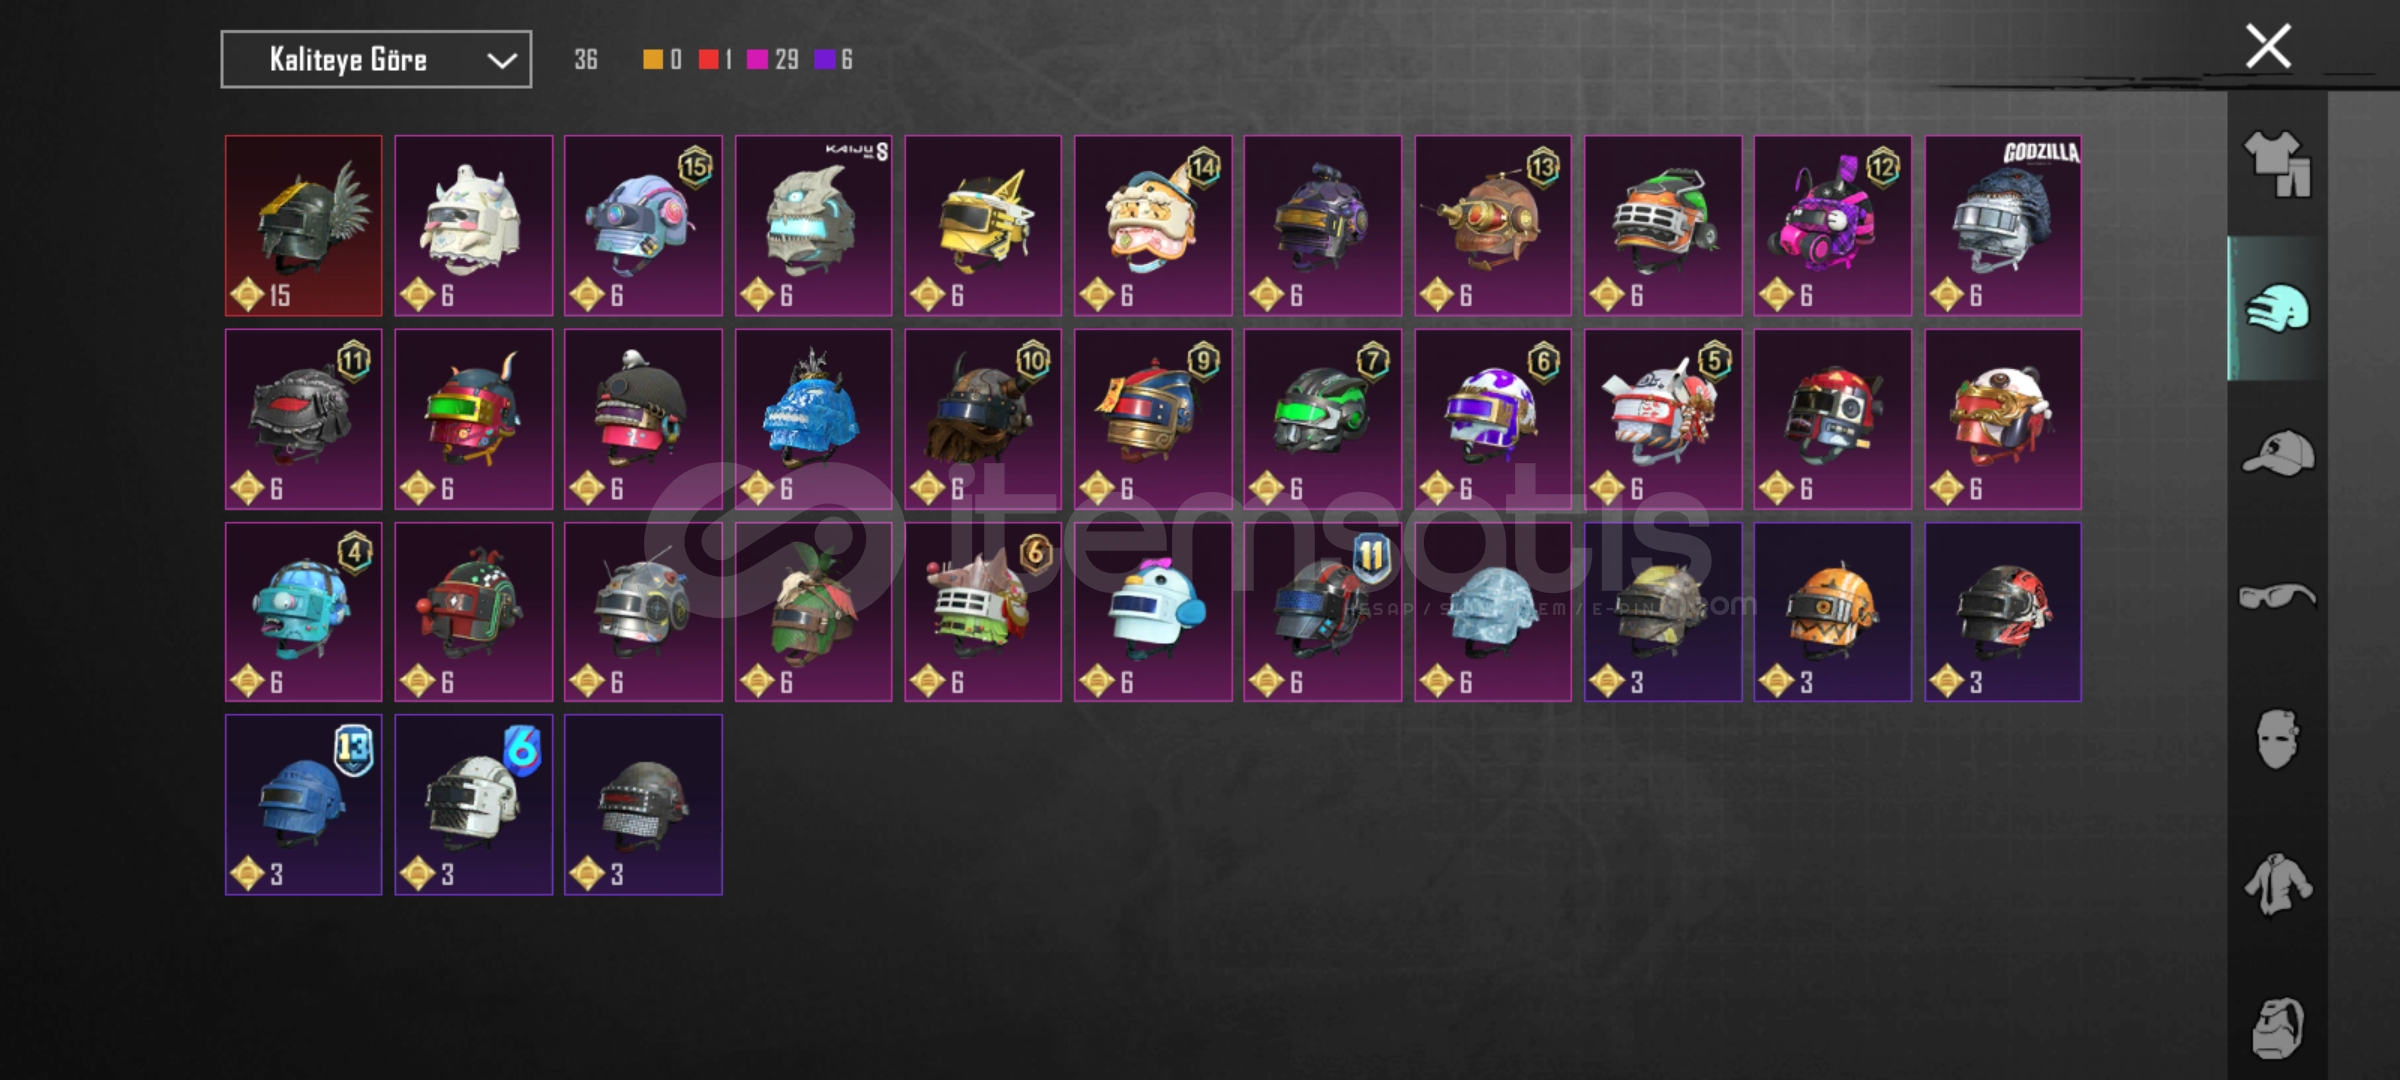Select the level 15 headphone helmet
Viewport: 2400px width, 1080px height.
643,226
